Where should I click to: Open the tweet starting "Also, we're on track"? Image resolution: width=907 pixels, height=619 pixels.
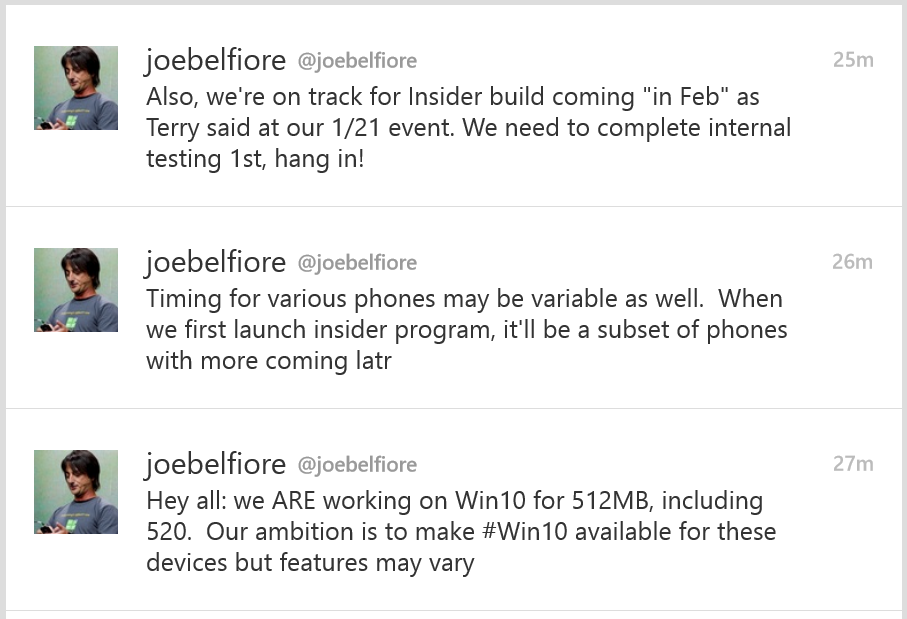(x=468, y=128)
